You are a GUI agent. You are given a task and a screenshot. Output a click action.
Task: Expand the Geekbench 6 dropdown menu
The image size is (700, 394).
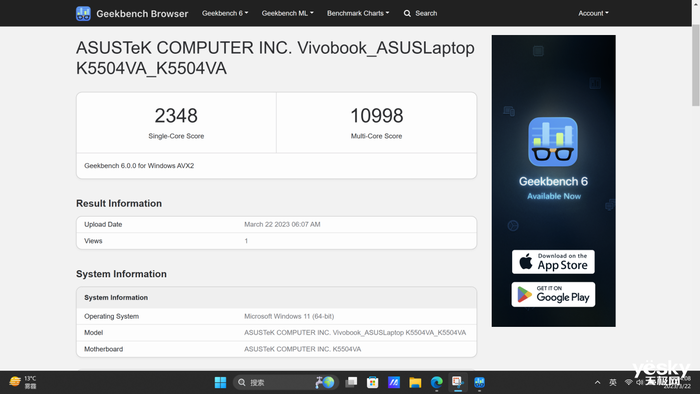(x=225, y=13)
